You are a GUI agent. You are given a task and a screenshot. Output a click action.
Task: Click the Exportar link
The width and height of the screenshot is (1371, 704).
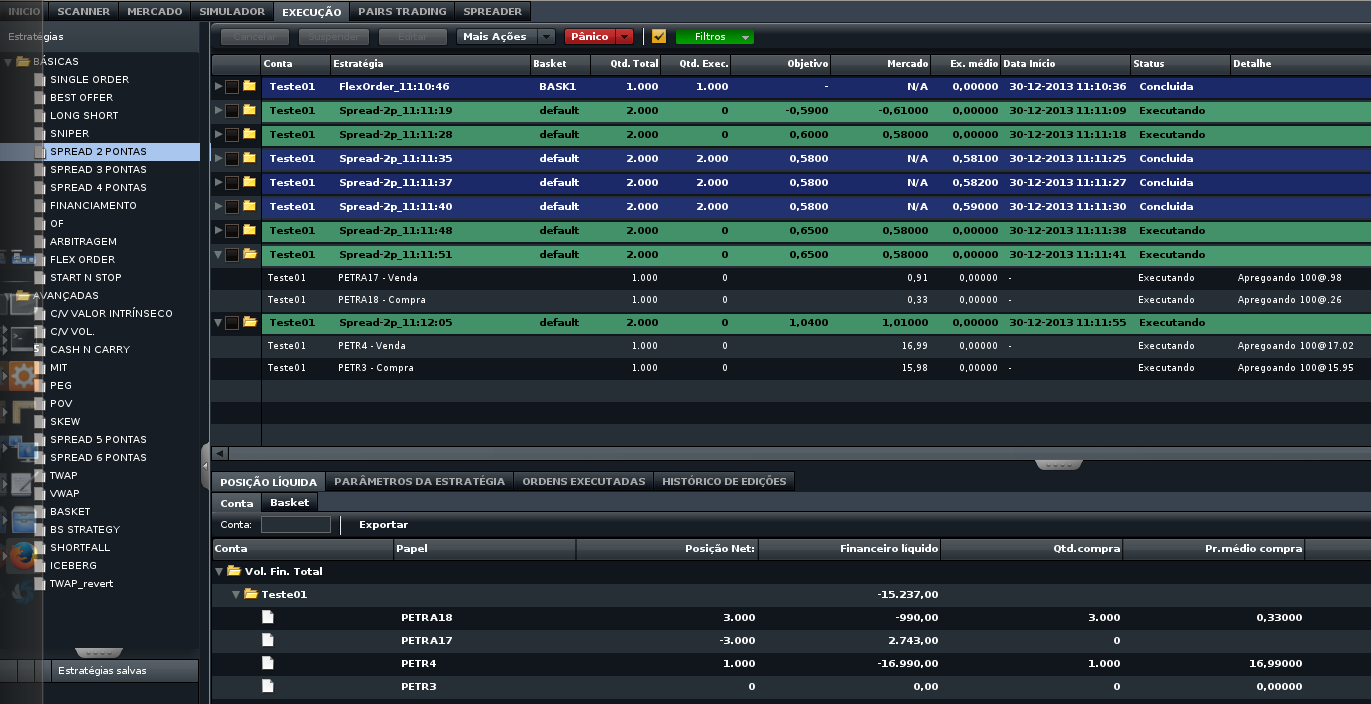384,525
